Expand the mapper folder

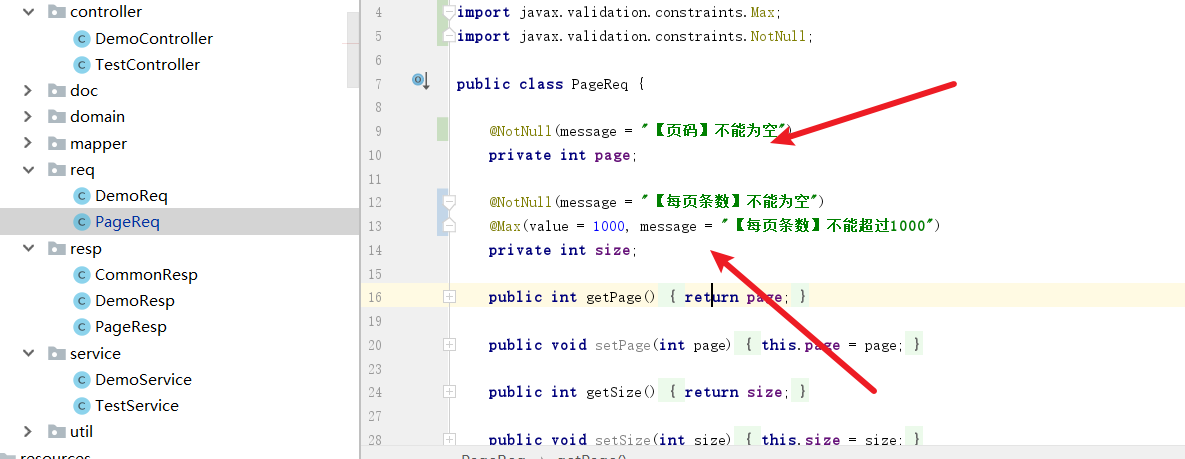point(29,144)
